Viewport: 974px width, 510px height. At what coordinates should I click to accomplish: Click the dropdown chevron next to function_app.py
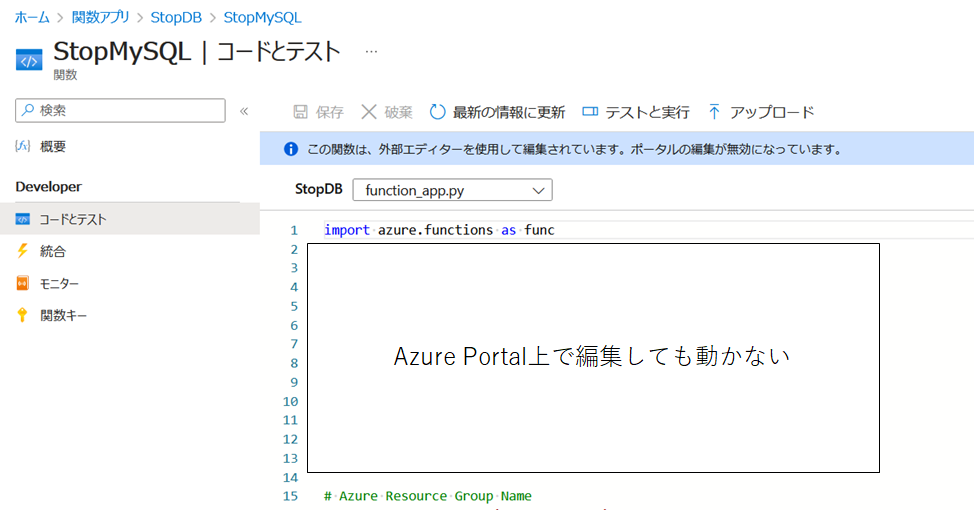538,191
